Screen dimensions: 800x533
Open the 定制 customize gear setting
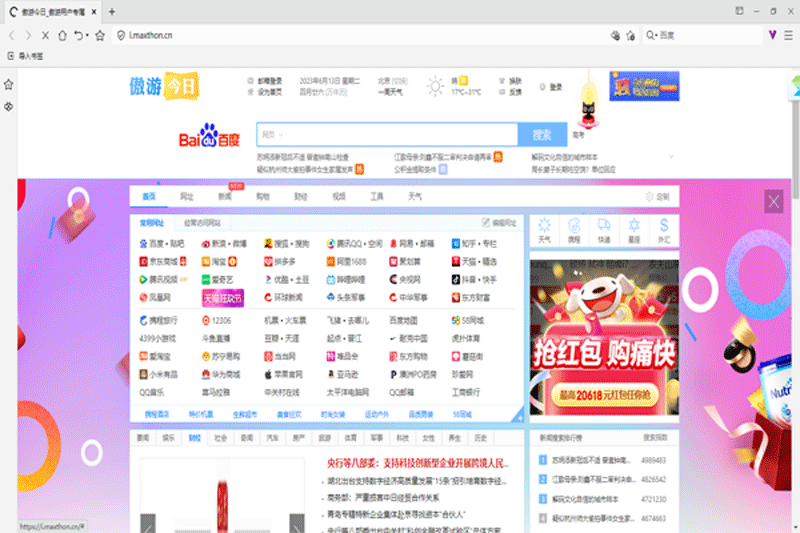click(657, 197)
